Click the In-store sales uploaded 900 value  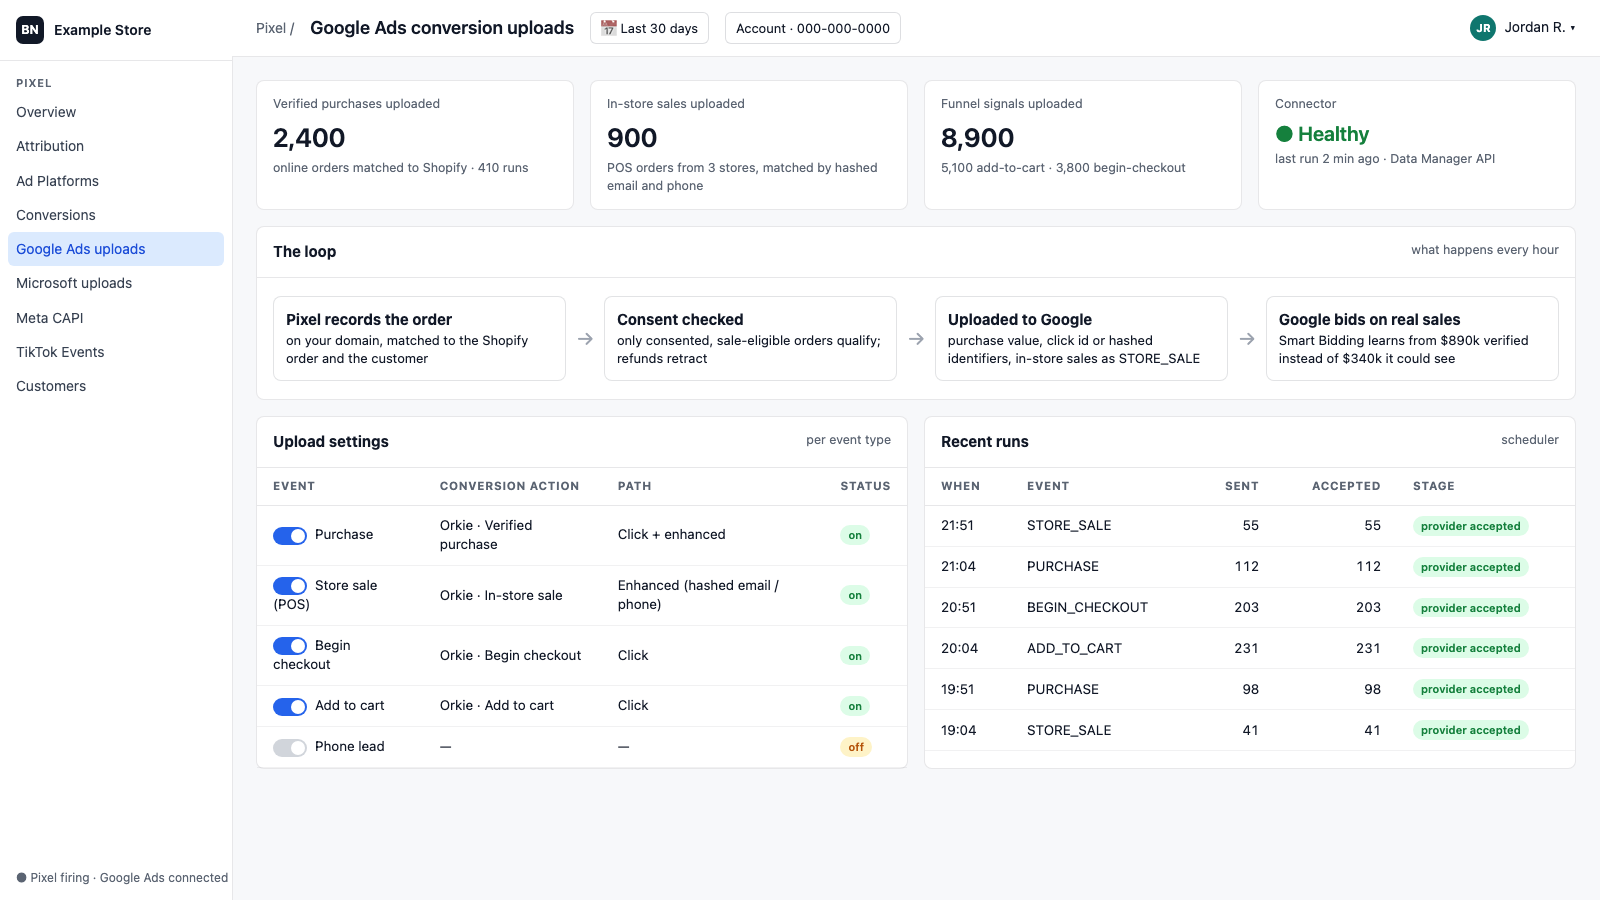click(x=632, y=138)
